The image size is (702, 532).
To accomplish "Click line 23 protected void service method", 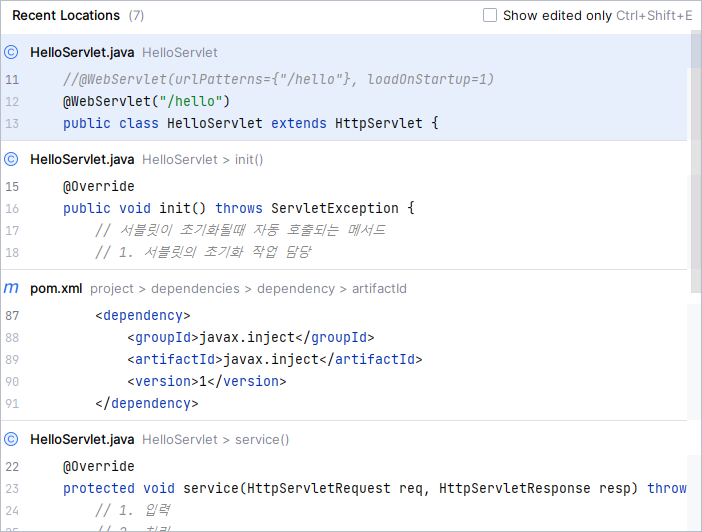I will tap(375, 488).
